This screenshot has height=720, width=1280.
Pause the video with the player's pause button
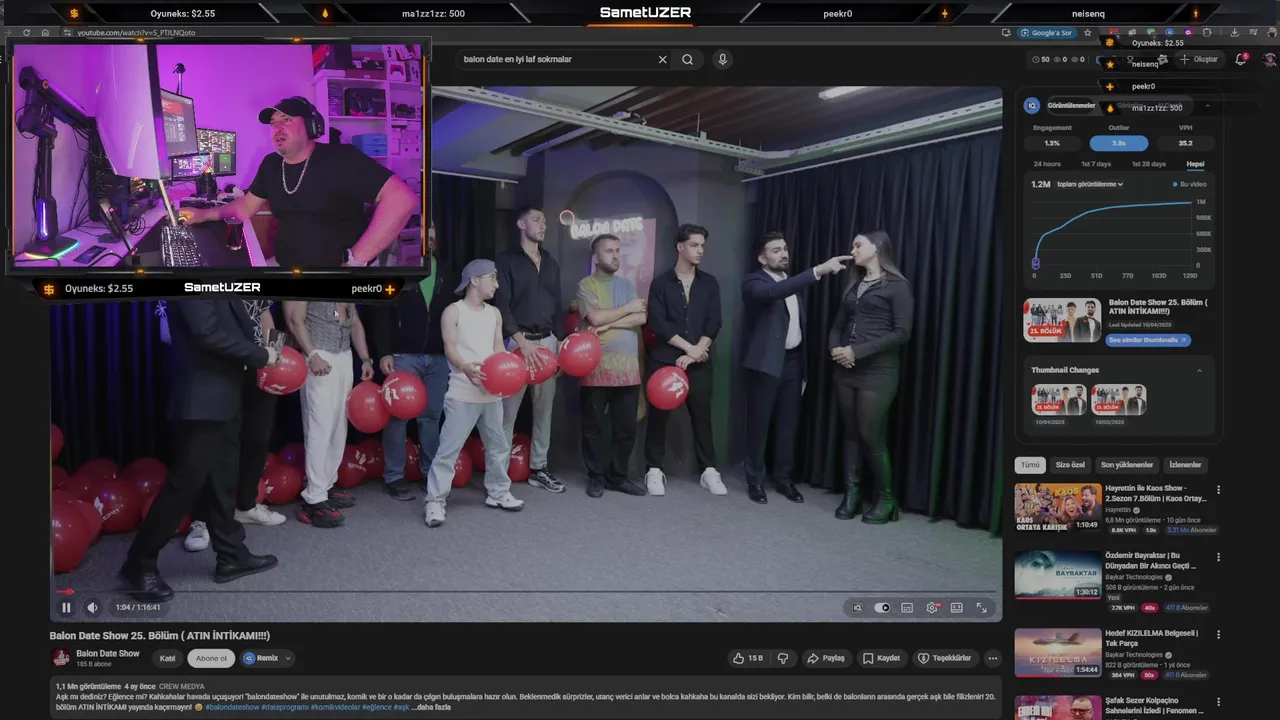[x=66, y=607]
